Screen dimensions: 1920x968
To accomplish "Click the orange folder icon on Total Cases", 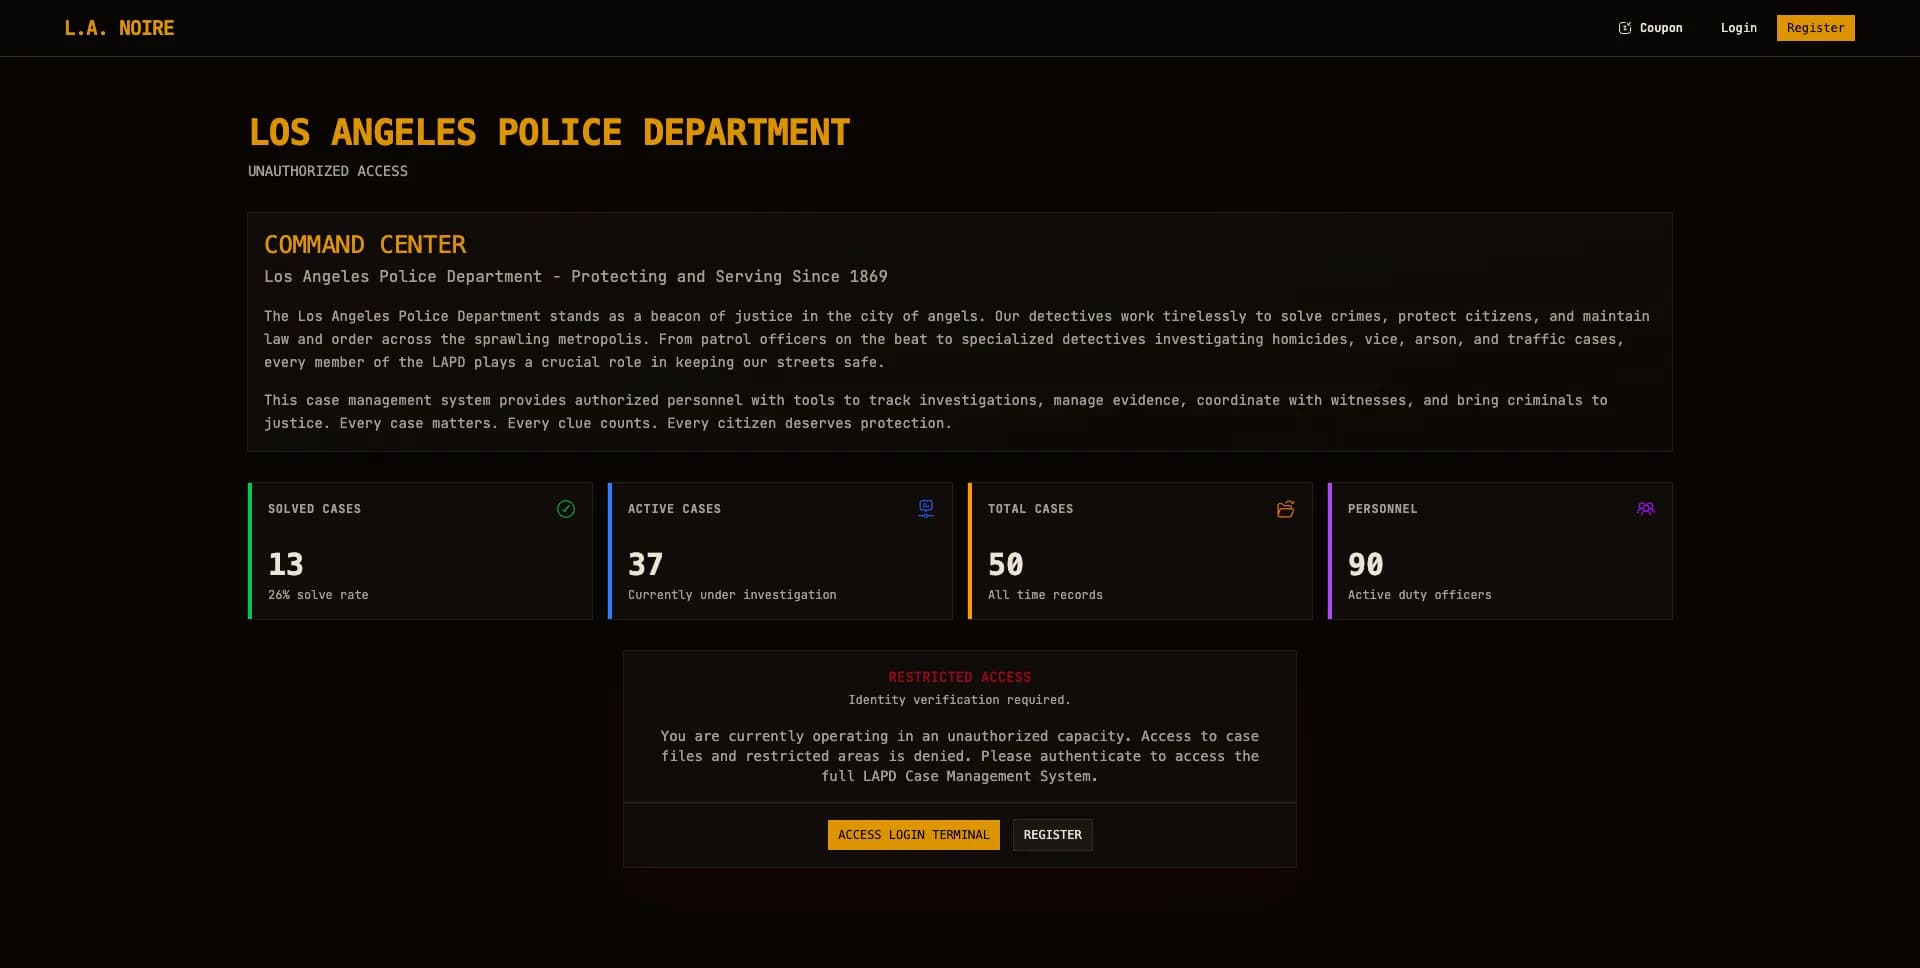I will pos(1286,509).
